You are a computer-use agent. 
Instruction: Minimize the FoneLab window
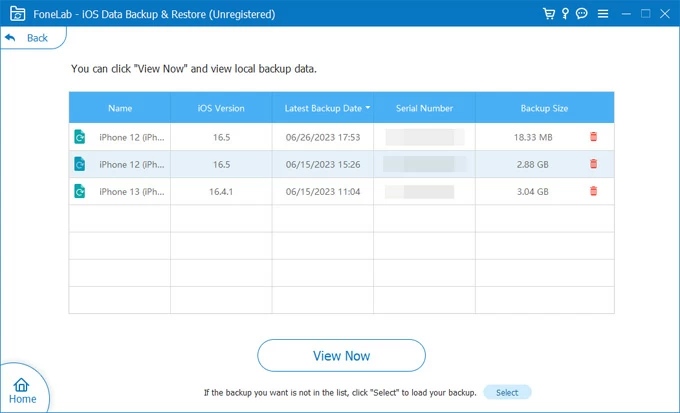(624, 14)
